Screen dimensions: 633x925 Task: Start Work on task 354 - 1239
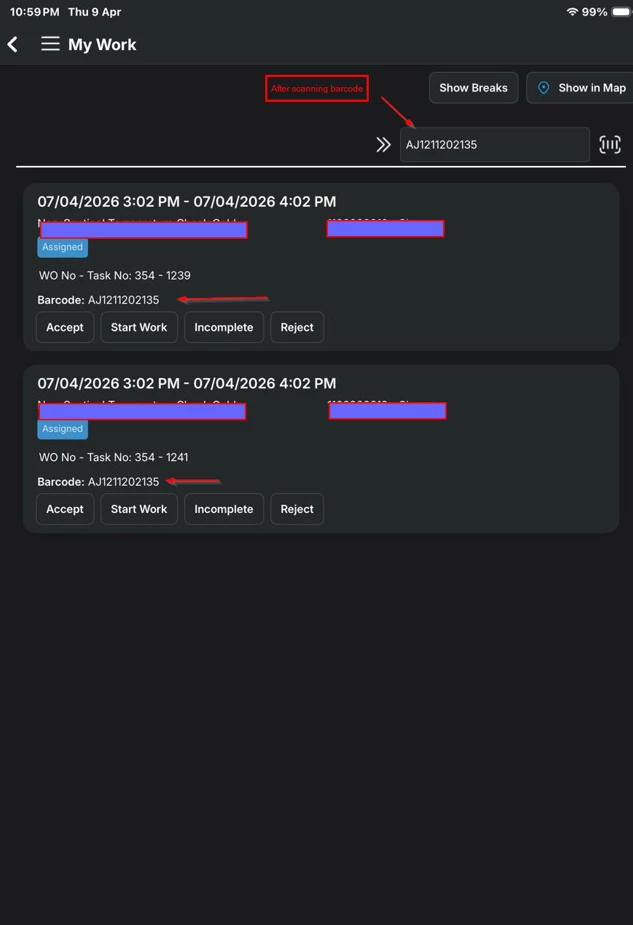139,327
